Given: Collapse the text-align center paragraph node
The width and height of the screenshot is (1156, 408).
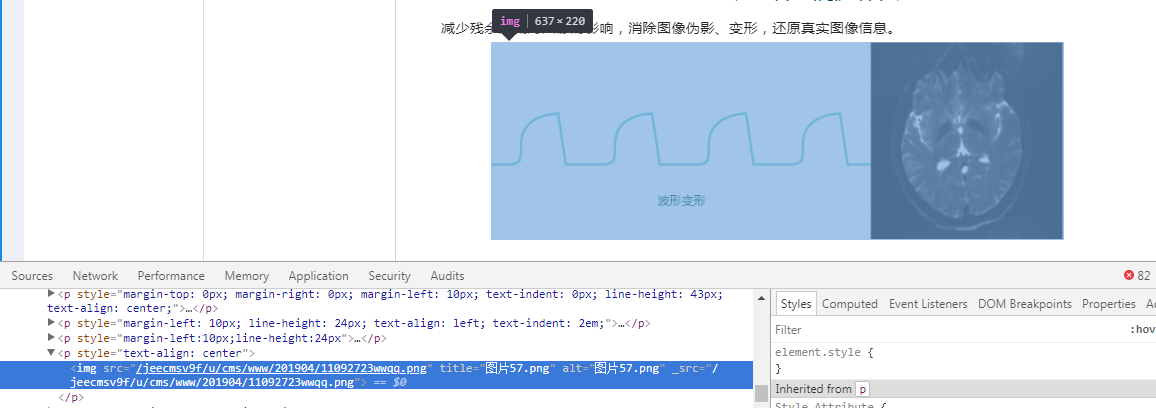Looking at the screenshot, I should point(52,353).
